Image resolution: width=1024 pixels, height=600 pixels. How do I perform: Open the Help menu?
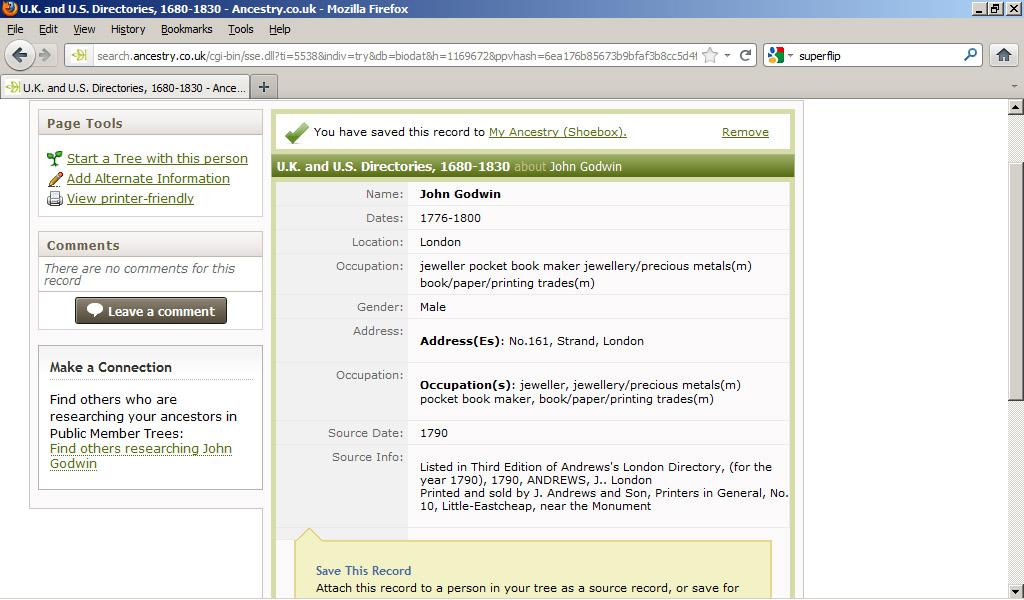point(280,29)
